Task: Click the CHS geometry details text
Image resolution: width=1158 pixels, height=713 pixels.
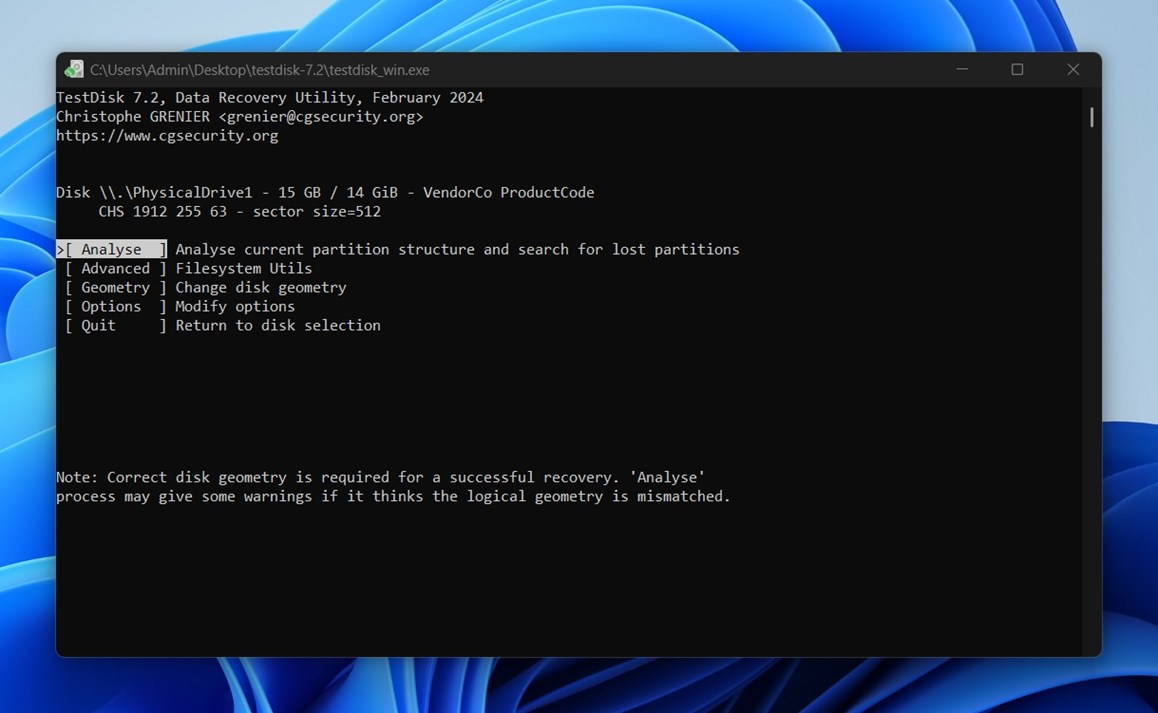Action: [239, 211]
